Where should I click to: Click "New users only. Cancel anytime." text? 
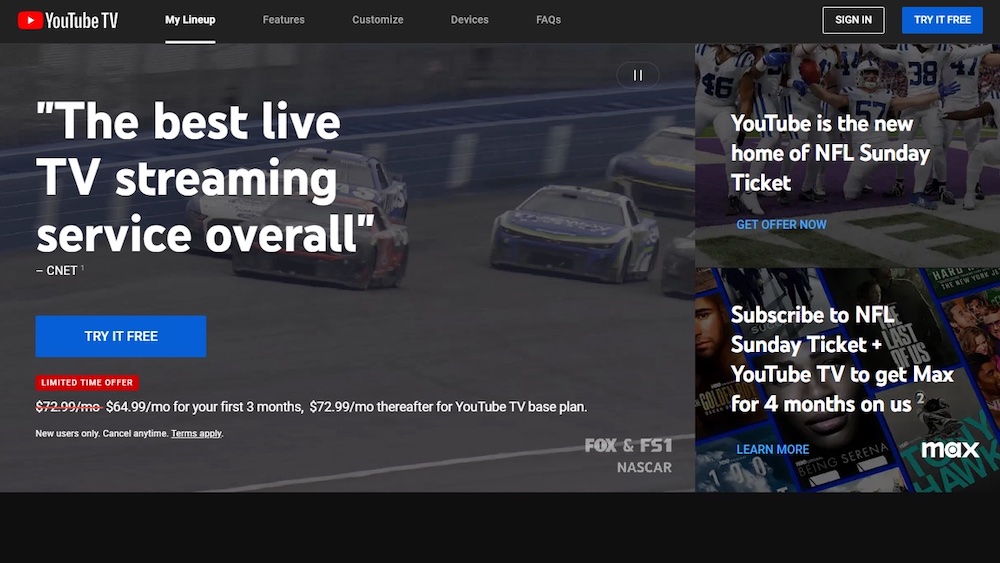pos(102,434)
